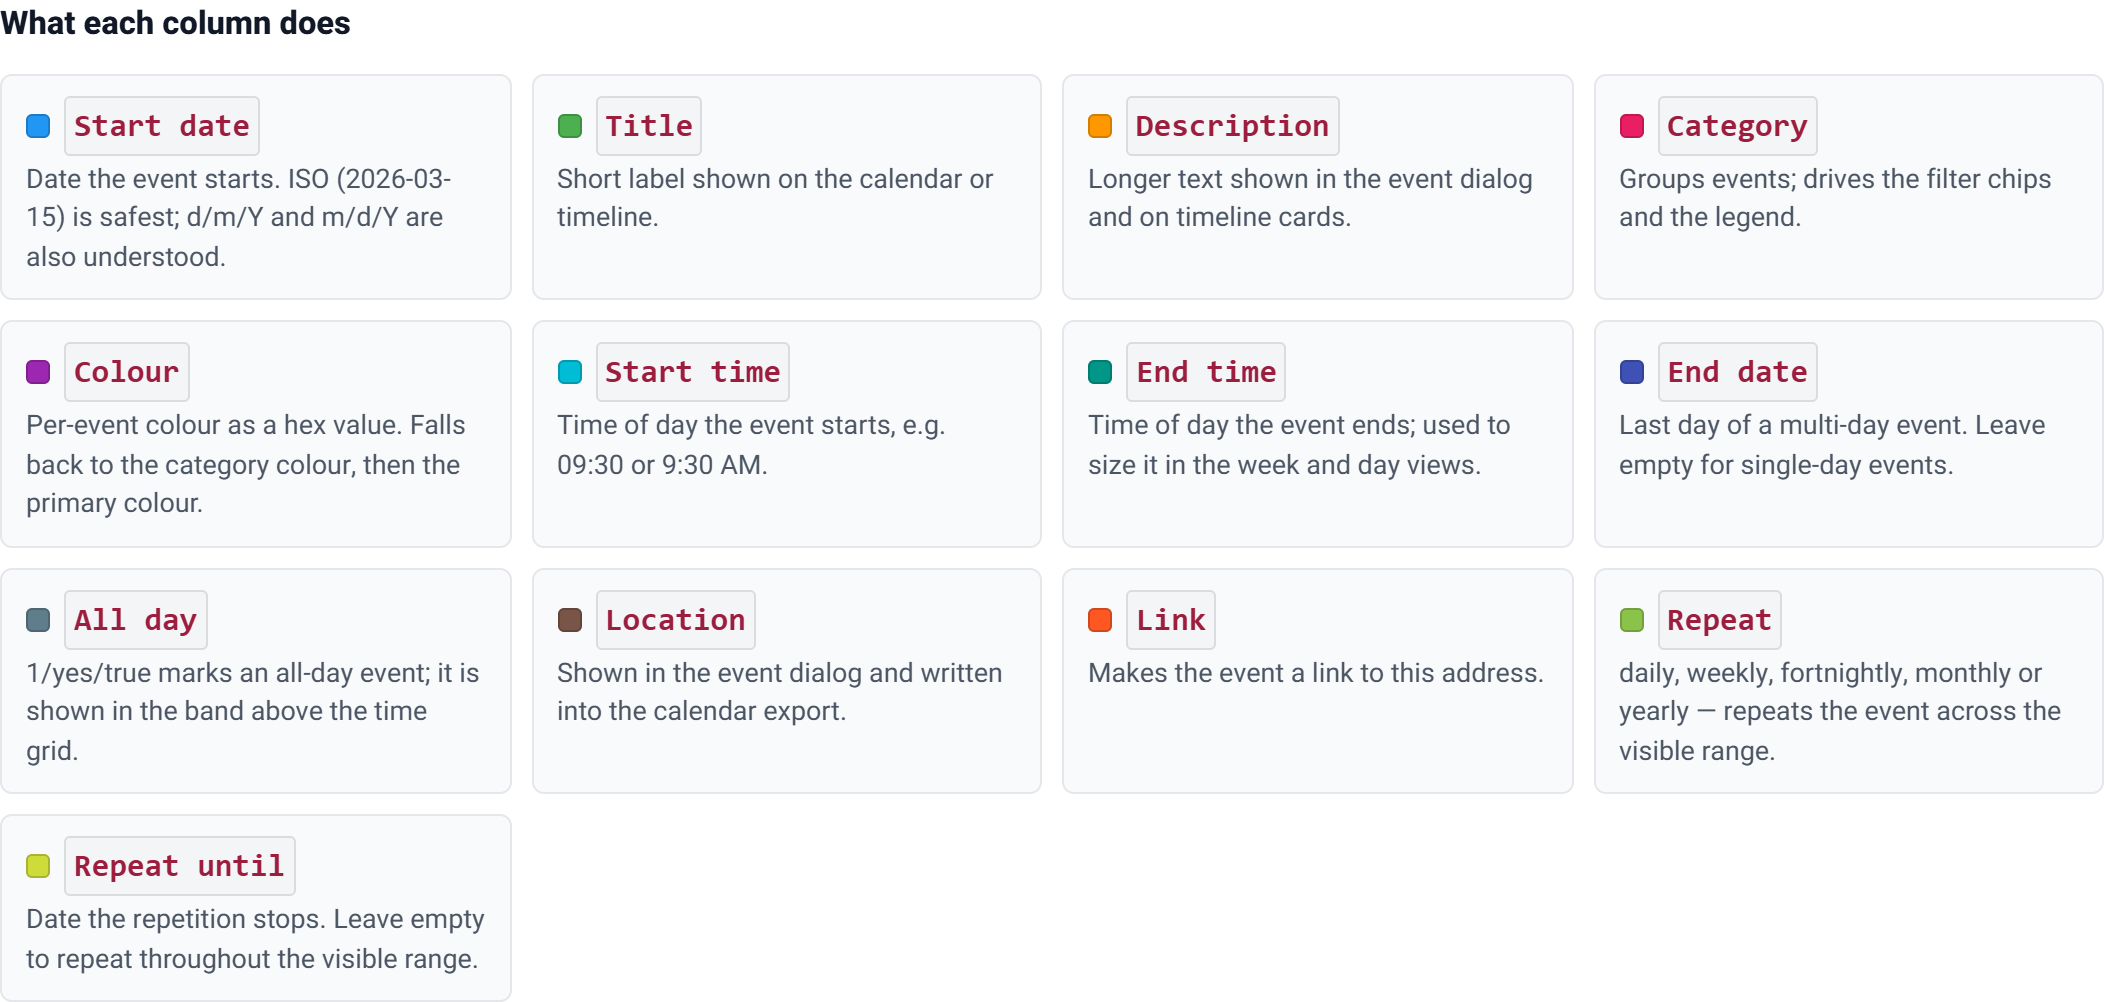Click the blue swatch beside Start date

(x=38, y=126)
